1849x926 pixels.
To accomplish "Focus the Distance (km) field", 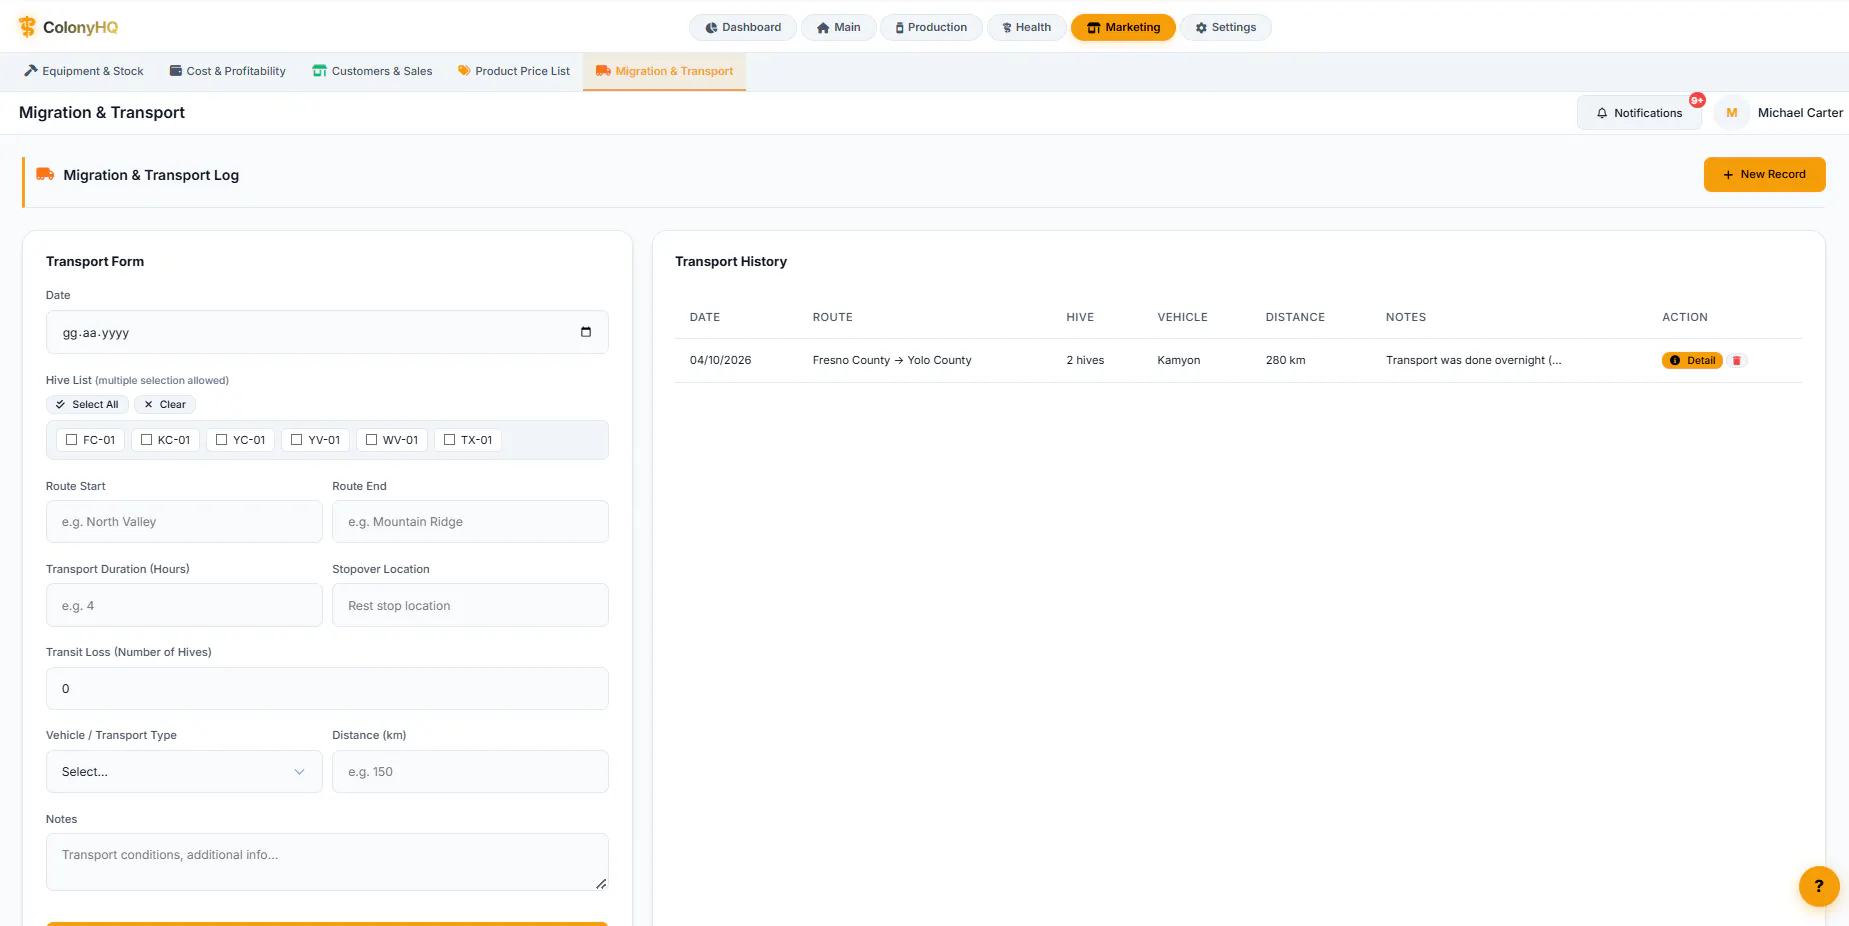I will pyautogui.click(x=470, y=772).
